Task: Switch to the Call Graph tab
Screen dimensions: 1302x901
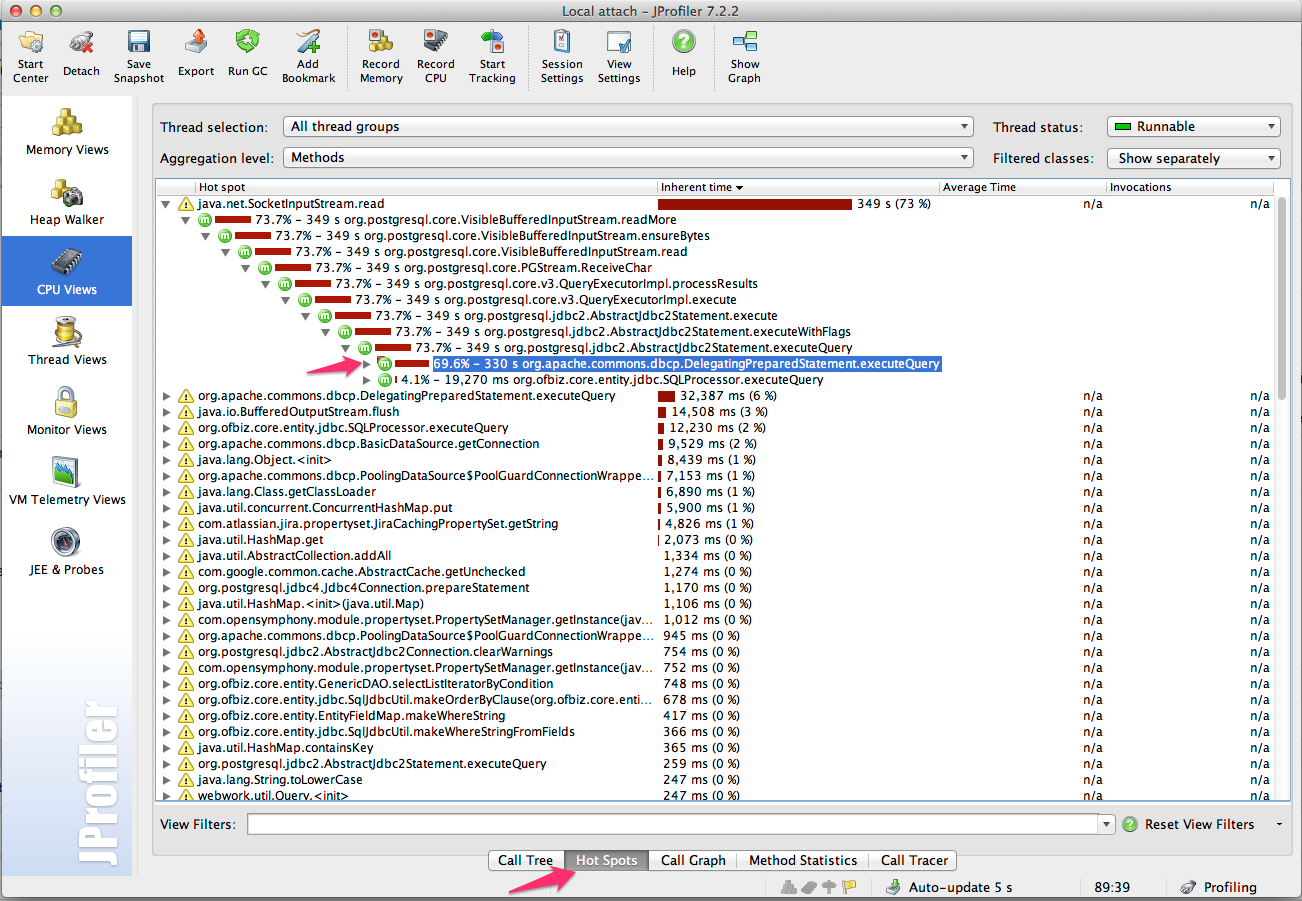Action: point(693,860)
